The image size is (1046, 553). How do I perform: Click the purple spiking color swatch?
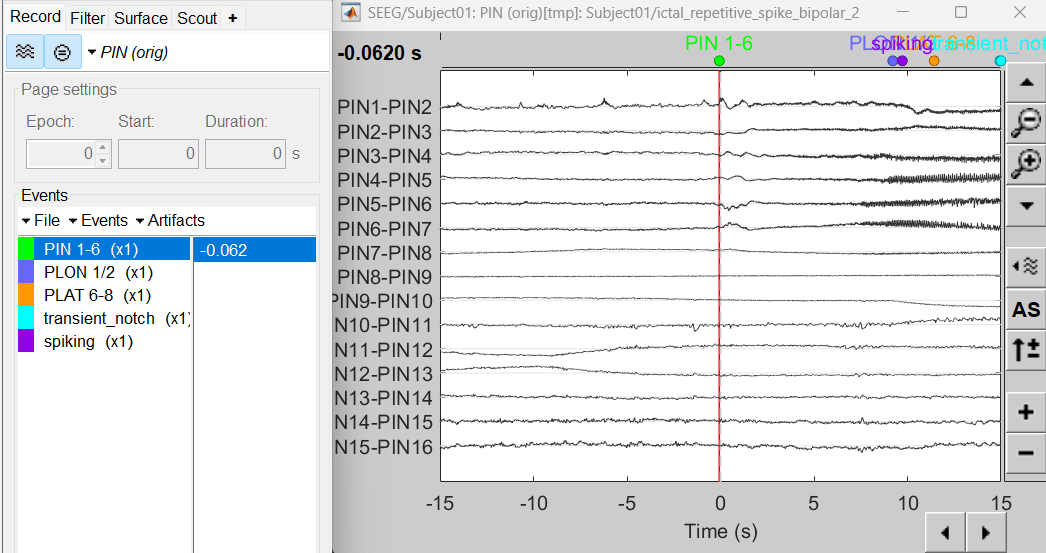coord(26,341)
